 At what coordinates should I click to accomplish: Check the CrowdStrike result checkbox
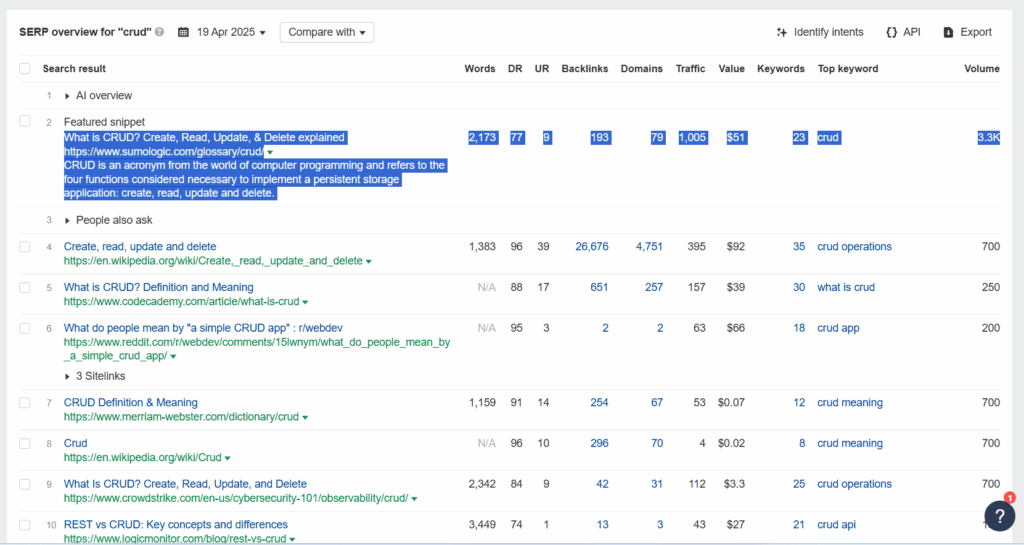25,484
